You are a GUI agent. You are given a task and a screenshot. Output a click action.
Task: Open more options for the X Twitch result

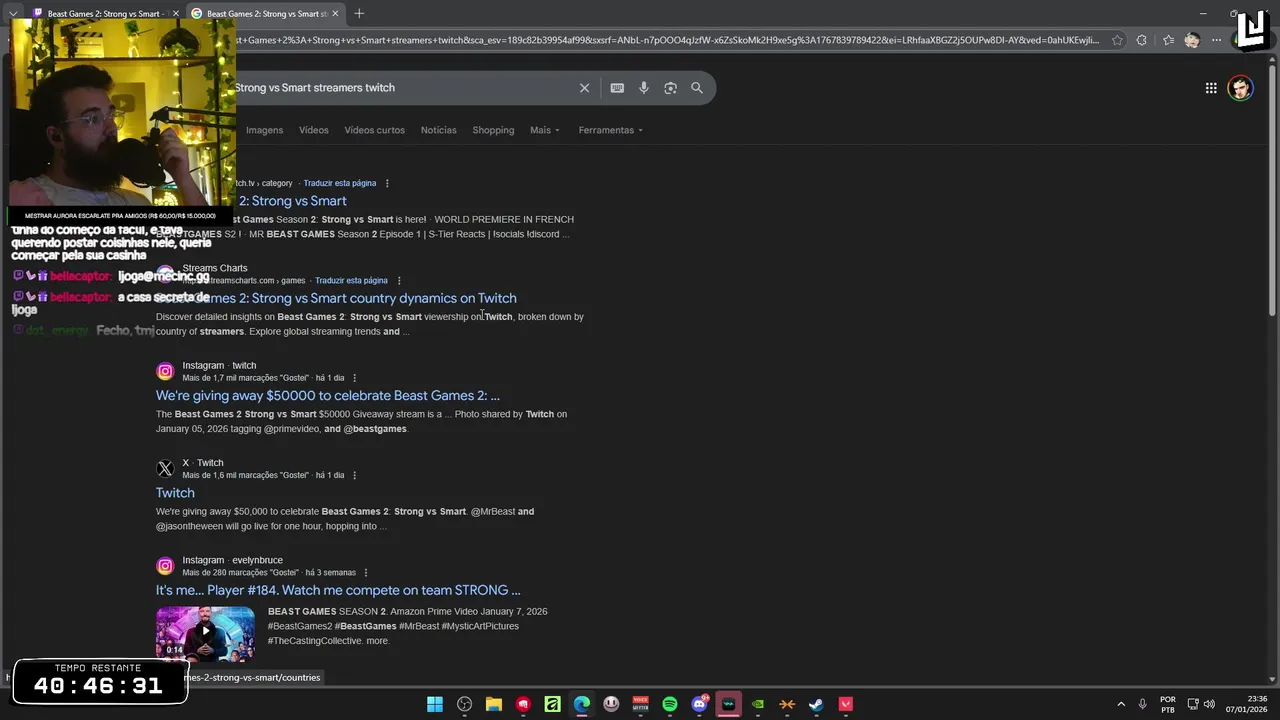354,475
